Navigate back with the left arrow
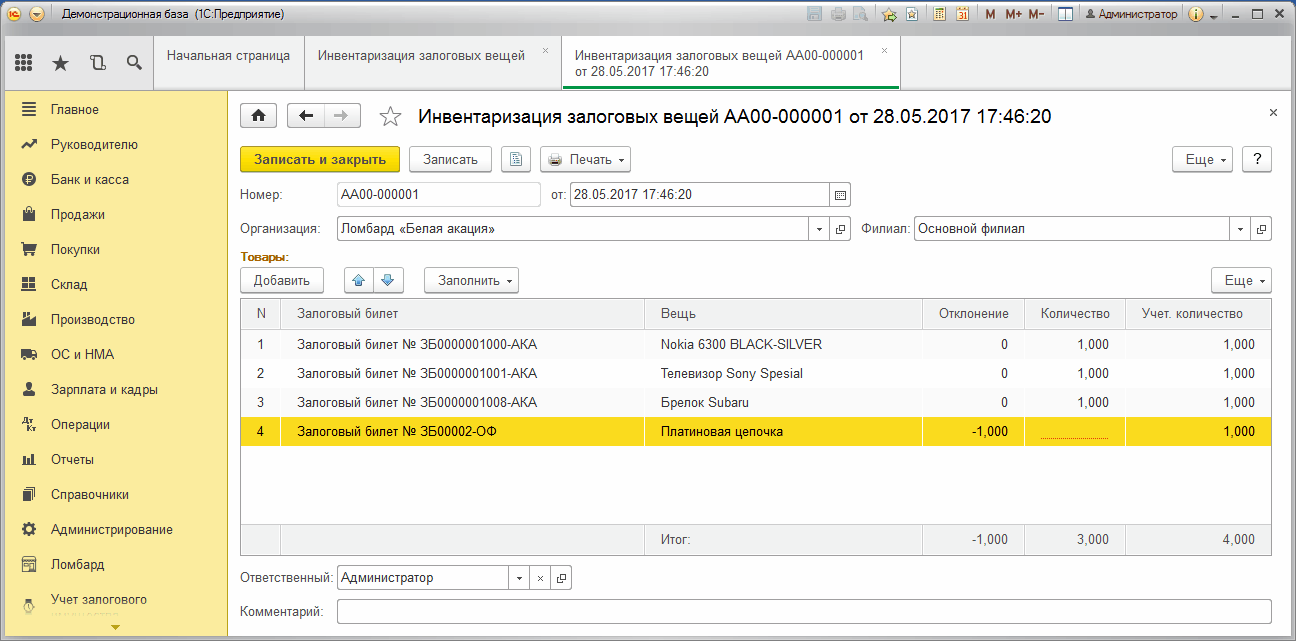The image size is (1296, 641). pos(305,116)
